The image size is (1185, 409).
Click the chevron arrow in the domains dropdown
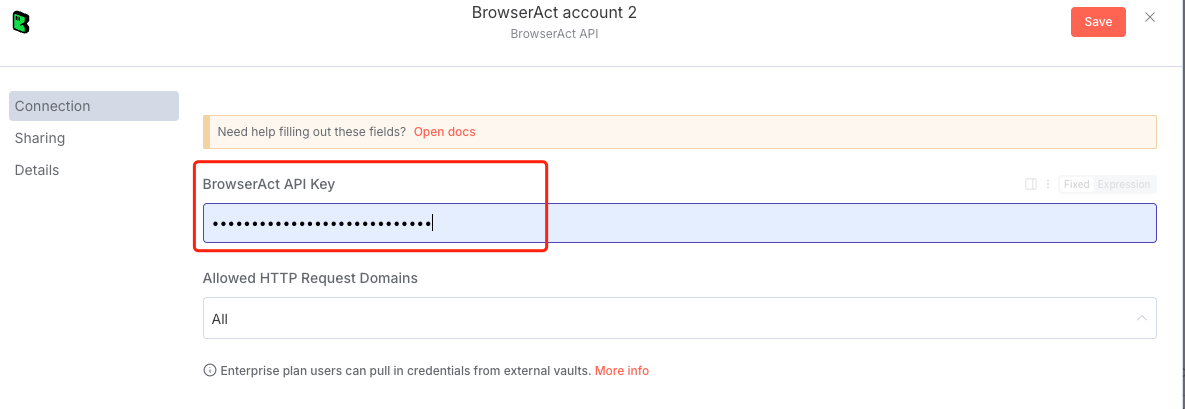pos(1141,319)
